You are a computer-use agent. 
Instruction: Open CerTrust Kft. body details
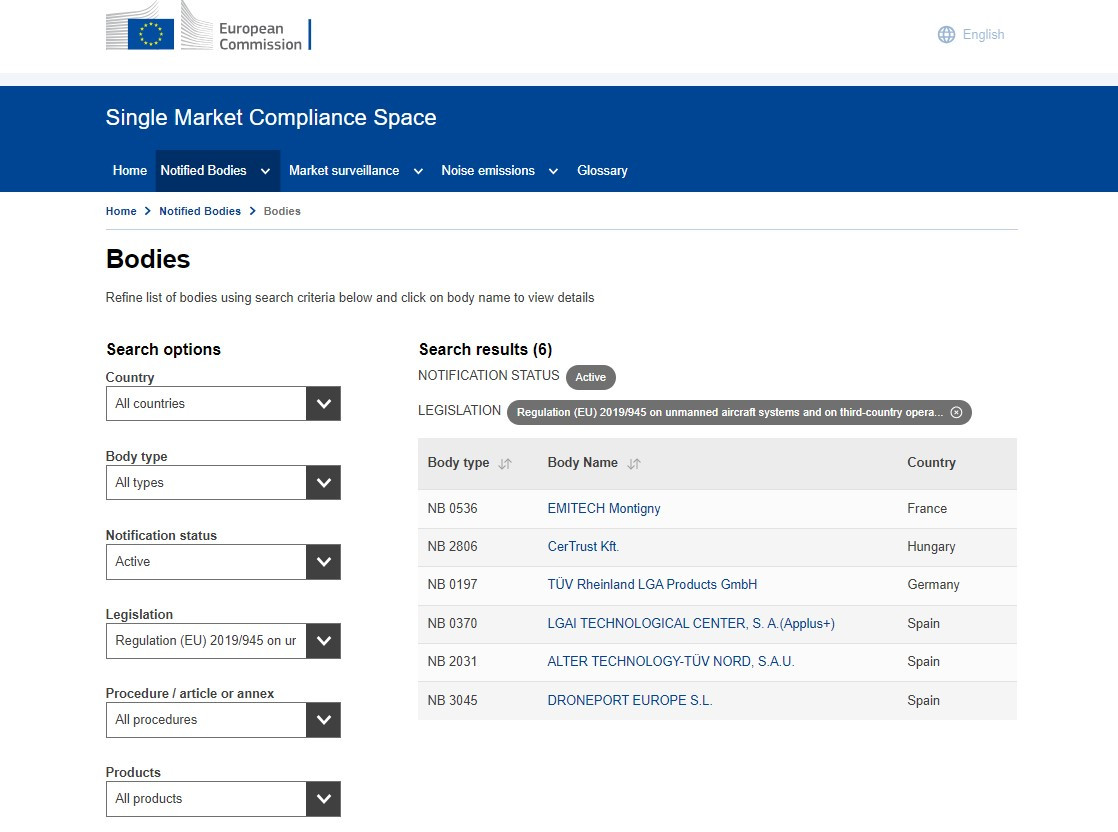(583, 546)
